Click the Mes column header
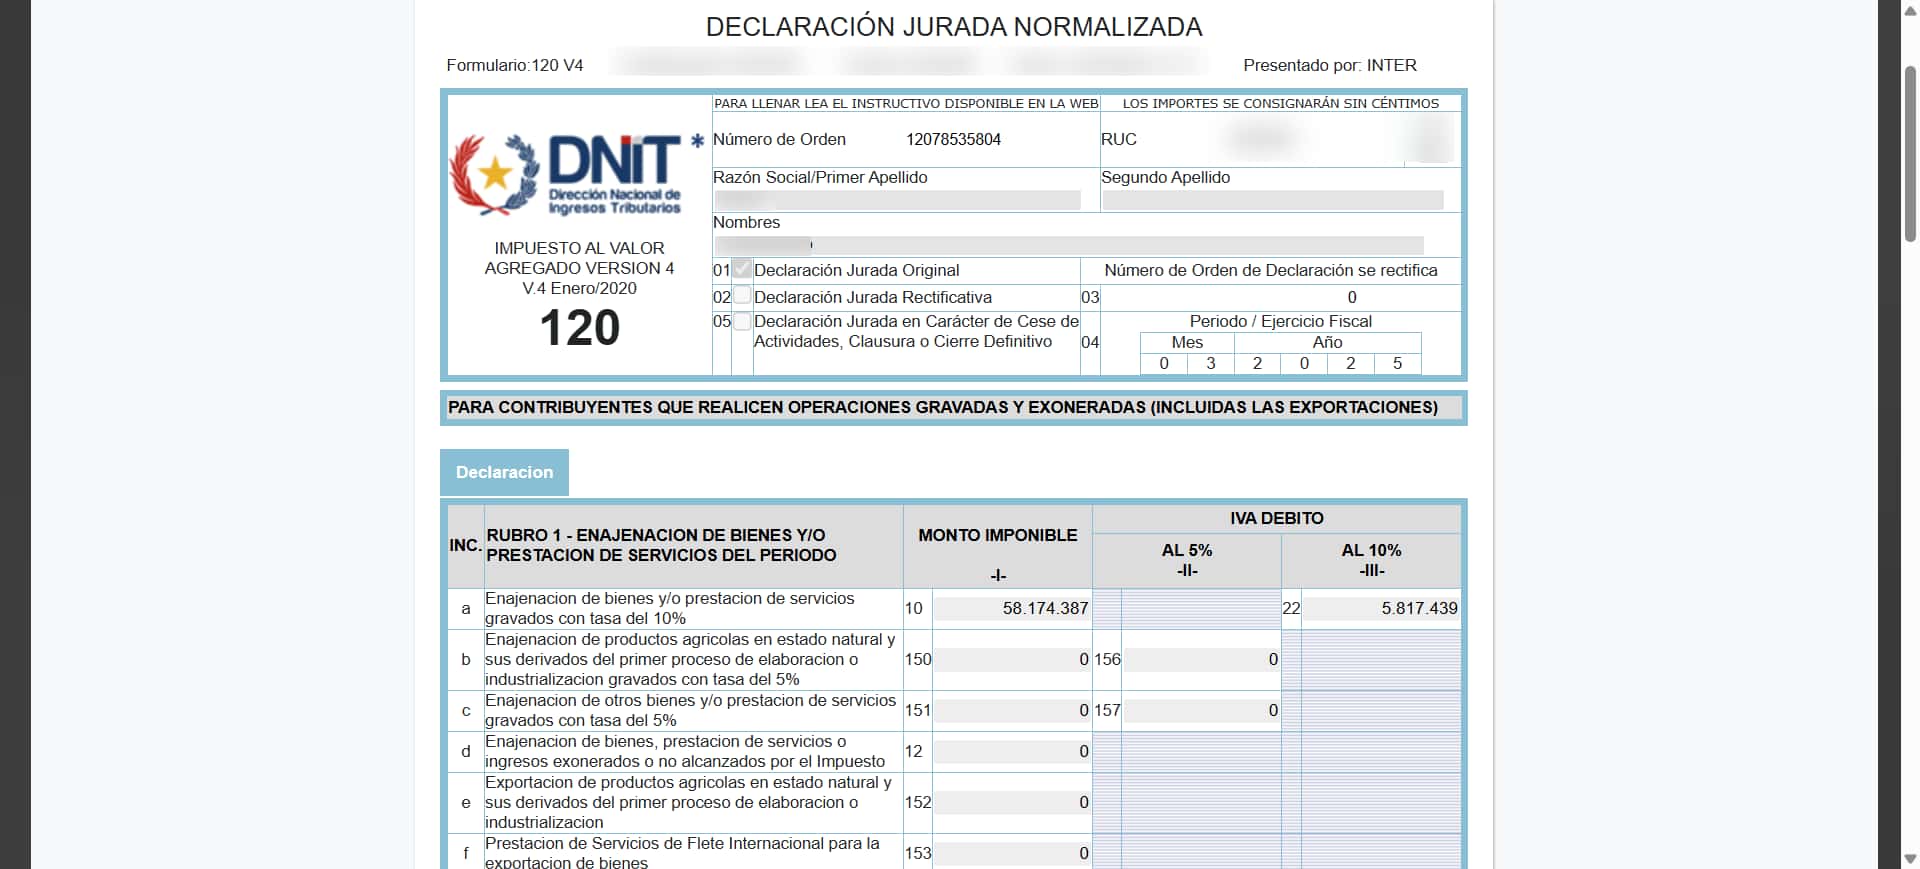The width and height of the screenshot is (1920, 869). tap(1187, 342)
